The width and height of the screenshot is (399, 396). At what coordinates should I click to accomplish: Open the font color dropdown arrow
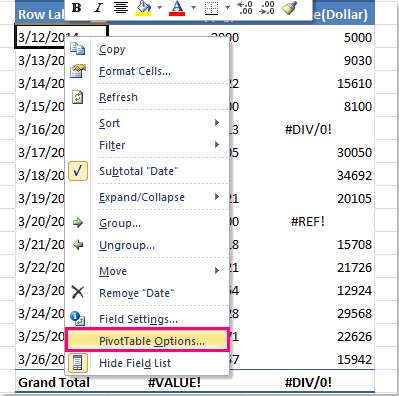193,7
